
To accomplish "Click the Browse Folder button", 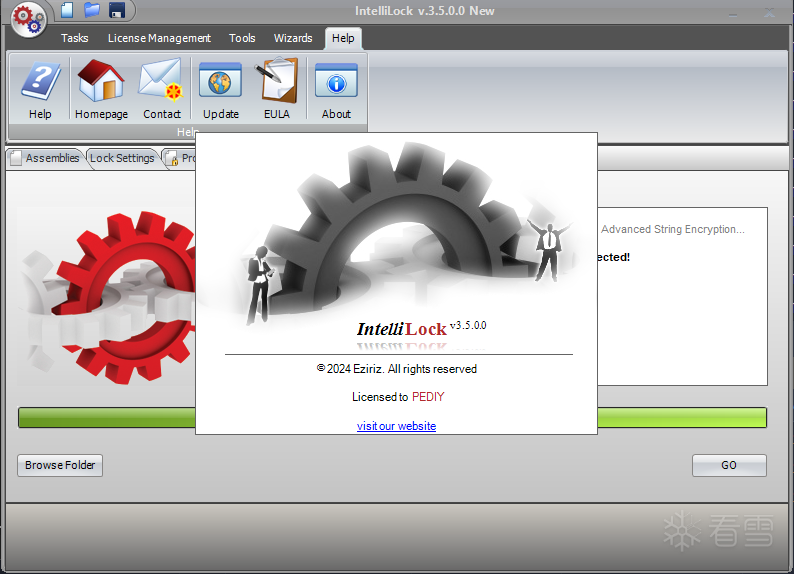I will (x=60, y=465).
